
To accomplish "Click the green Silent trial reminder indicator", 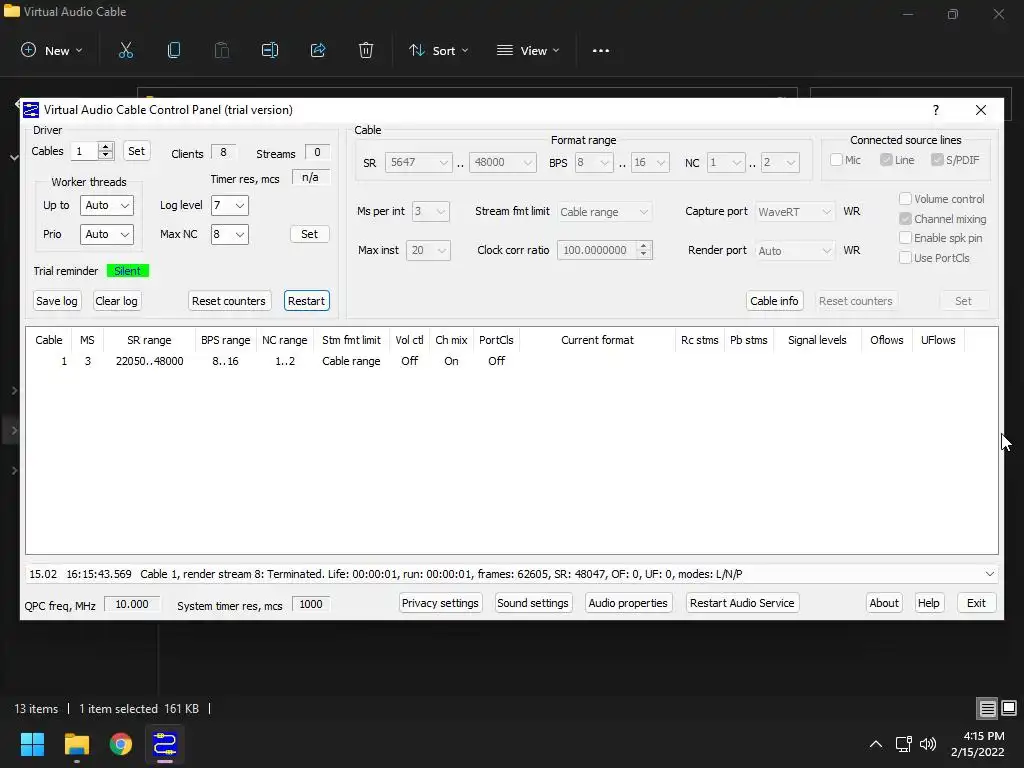I will [x=127, y=270].
